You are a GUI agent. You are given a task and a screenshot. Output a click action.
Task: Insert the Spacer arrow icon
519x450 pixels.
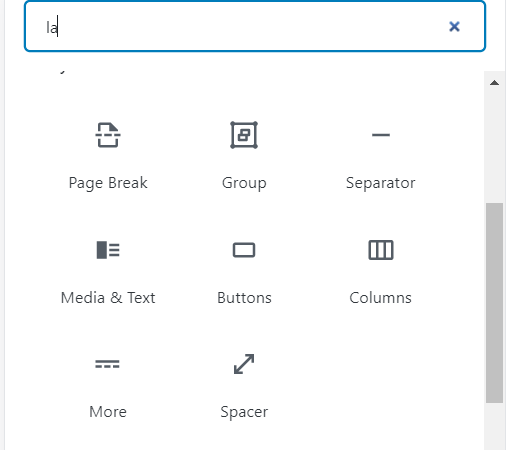[244, 364]
